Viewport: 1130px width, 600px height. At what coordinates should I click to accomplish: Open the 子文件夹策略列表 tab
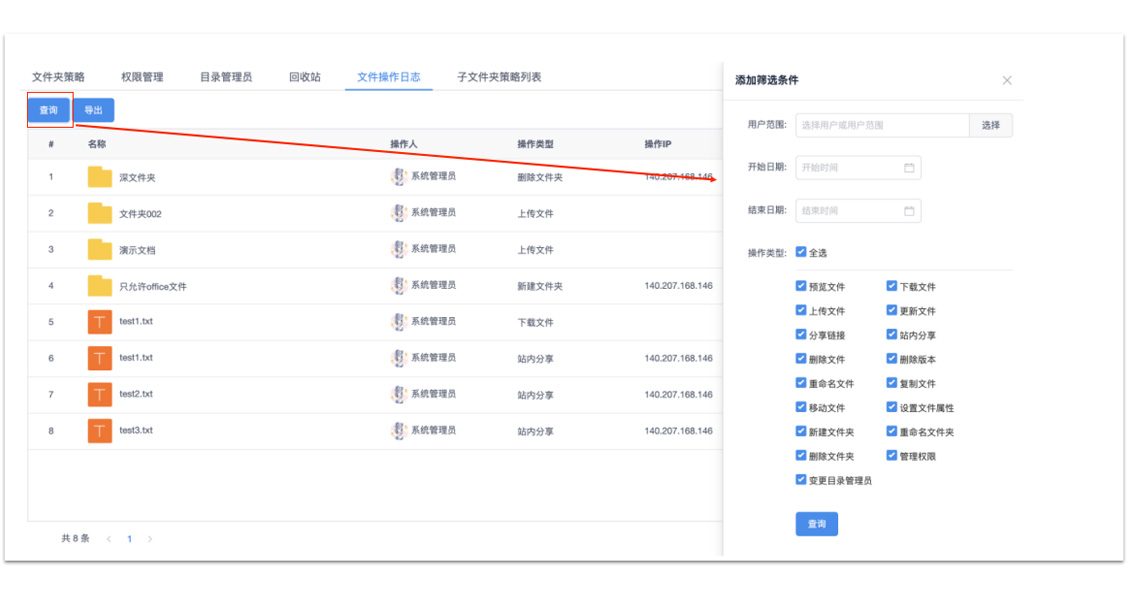pyautogui.click(x=499, y=77)
